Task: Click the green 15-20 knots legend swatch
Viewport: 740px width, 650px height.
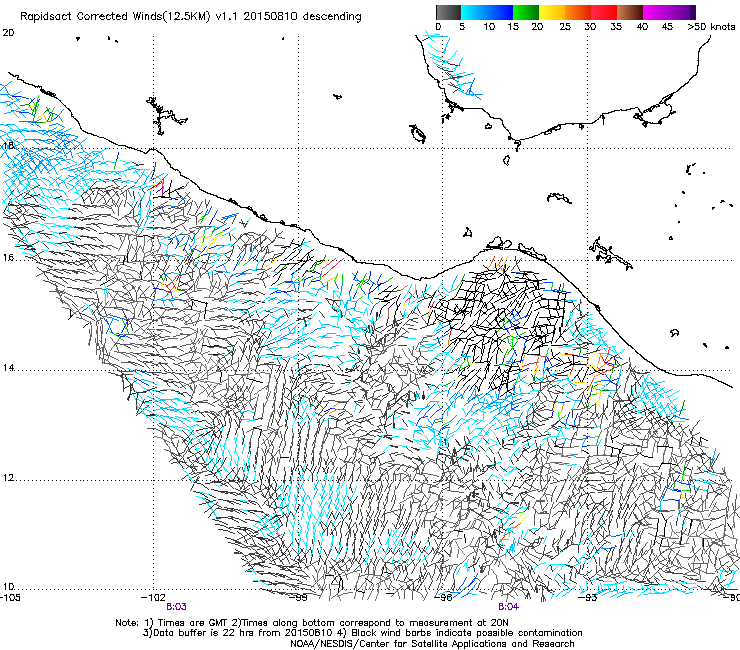Action: pyautogui.click(x=526, y=12)
